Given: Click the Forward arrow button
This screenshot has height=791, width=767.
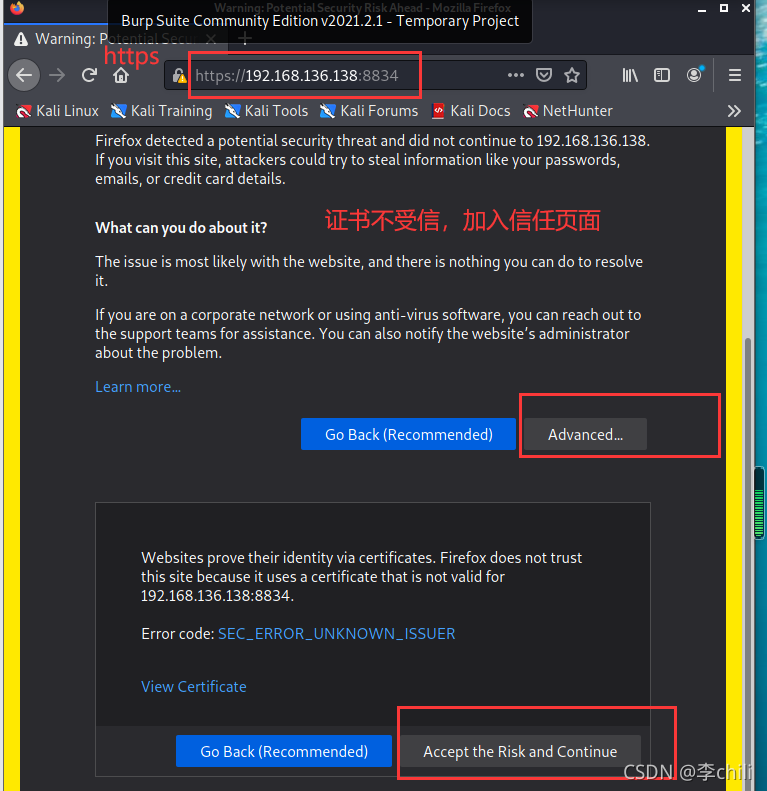Looking at the screenshot, I should (57, 76).
